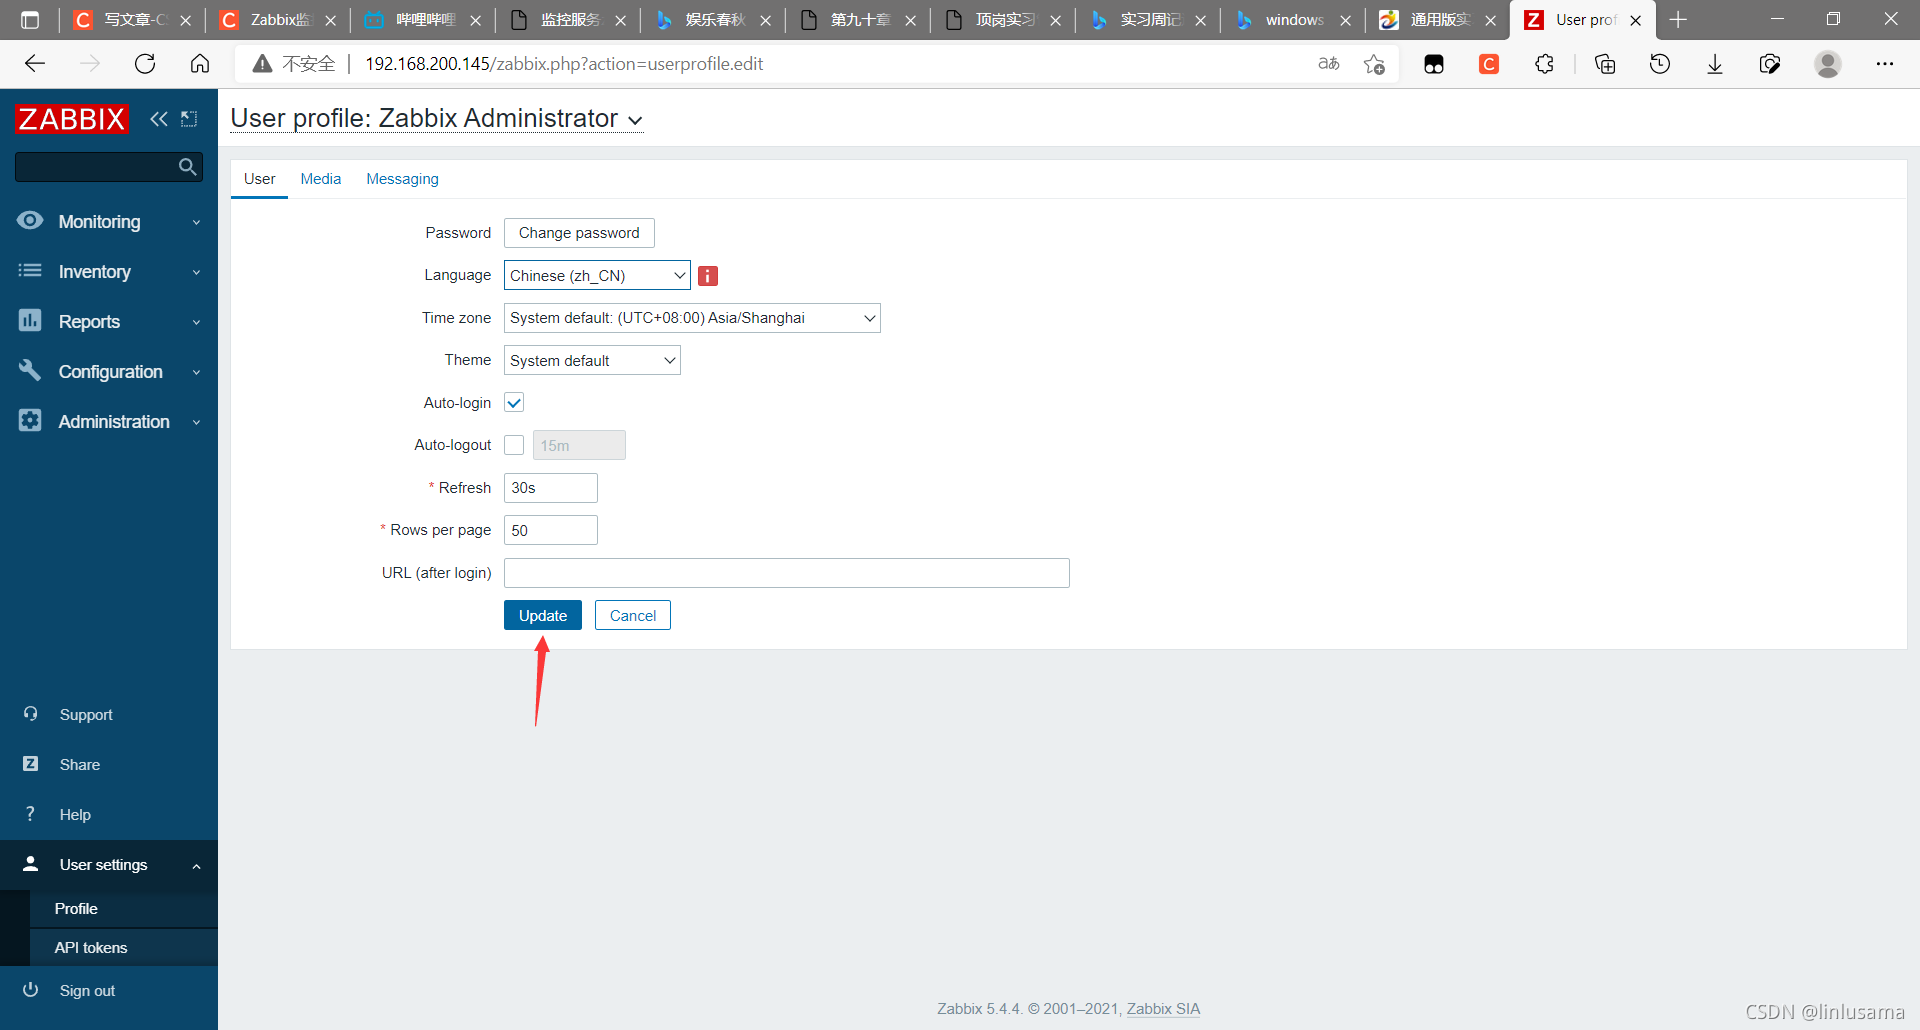Image resolution: width=1920 pixels, height=1030 pixels.
Task: Open the Zabbix SIA footer link
Action: point(1163,1009)
